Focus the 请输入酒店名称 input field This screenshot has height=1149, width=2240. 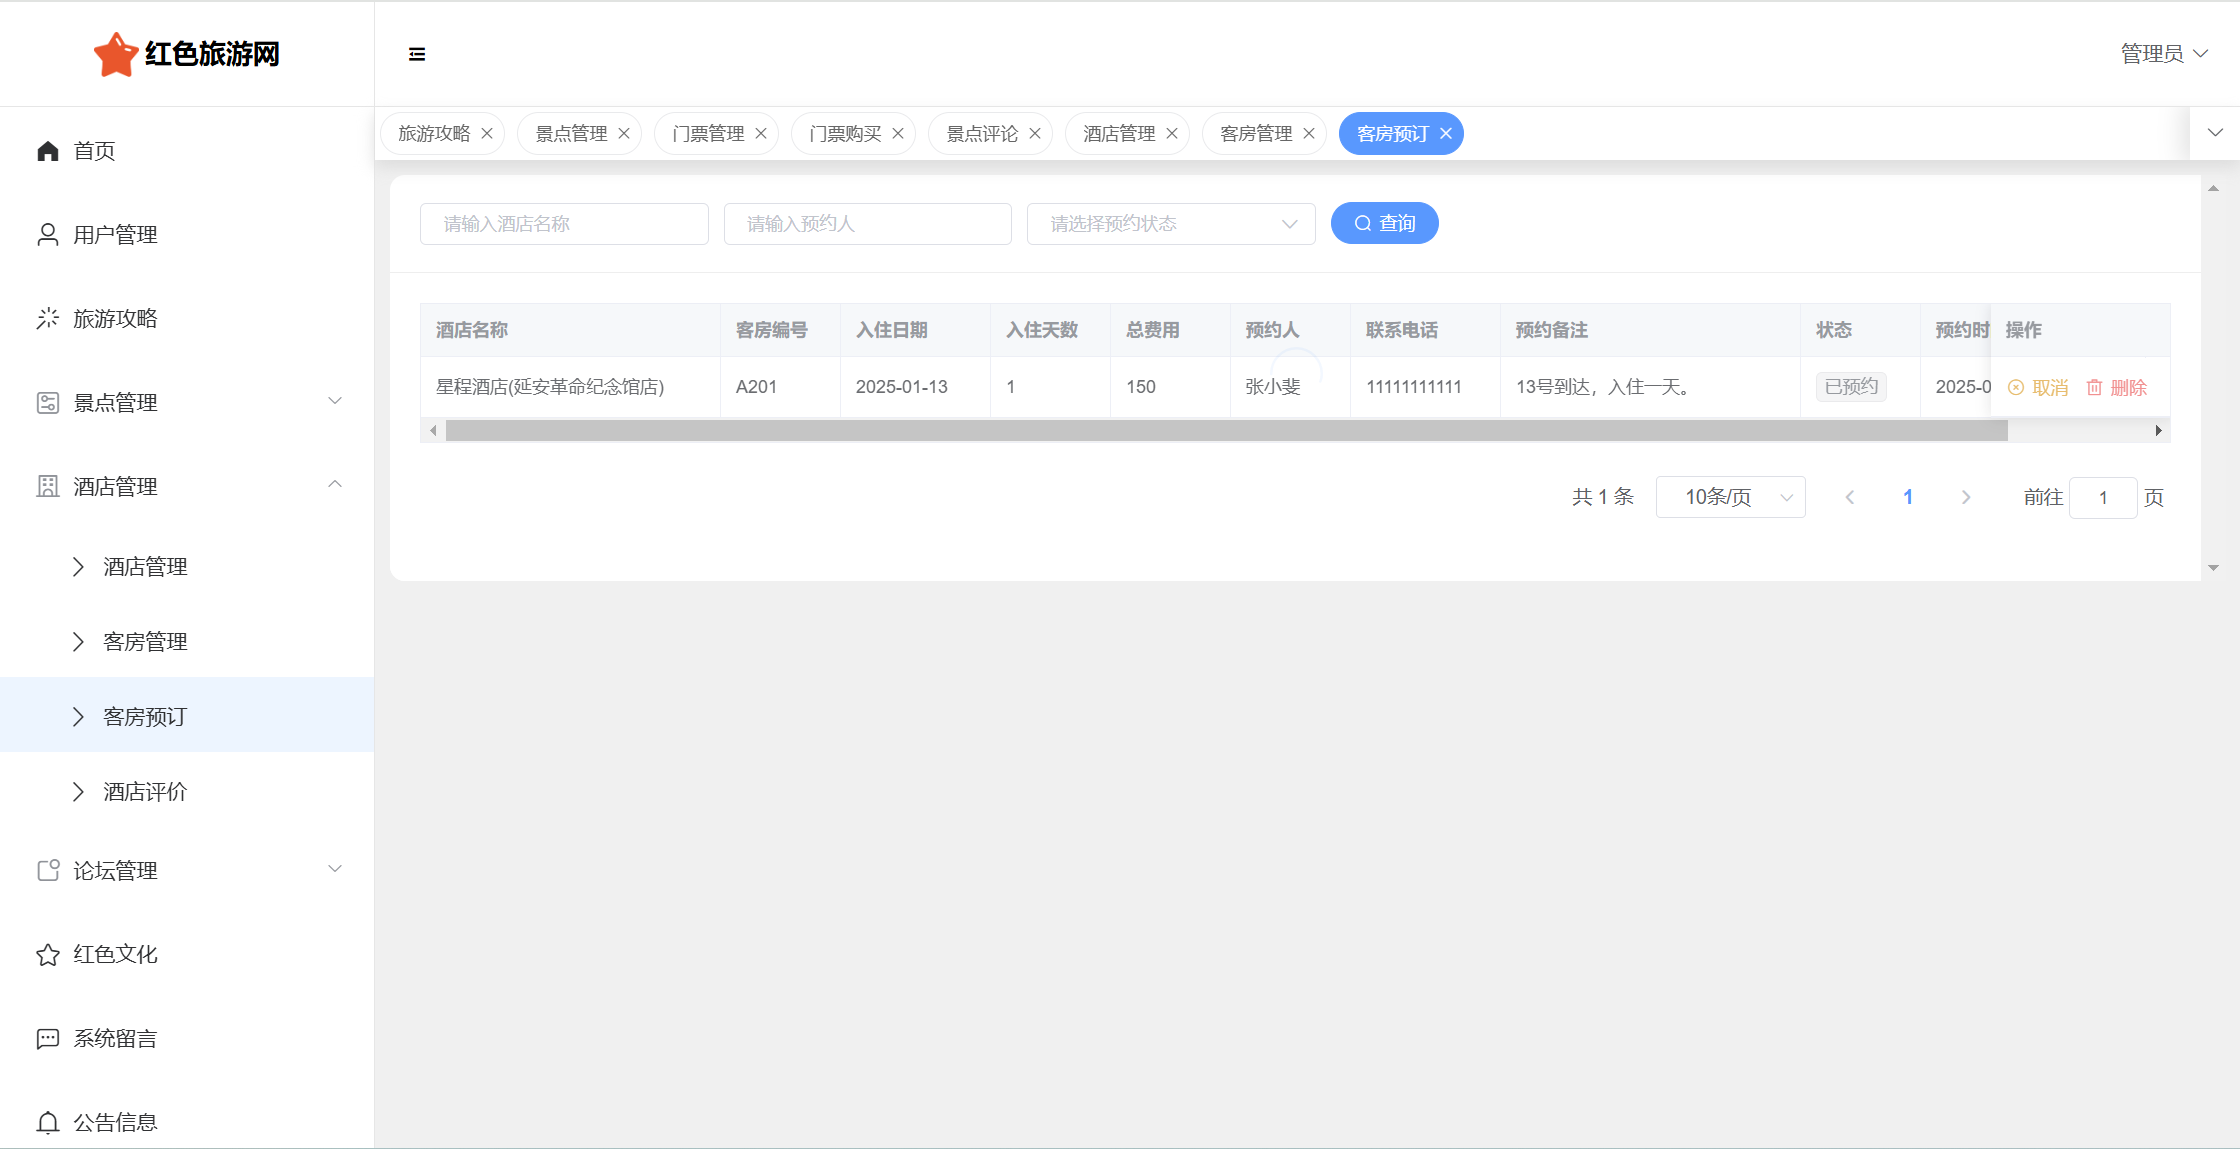pos(564,224)
